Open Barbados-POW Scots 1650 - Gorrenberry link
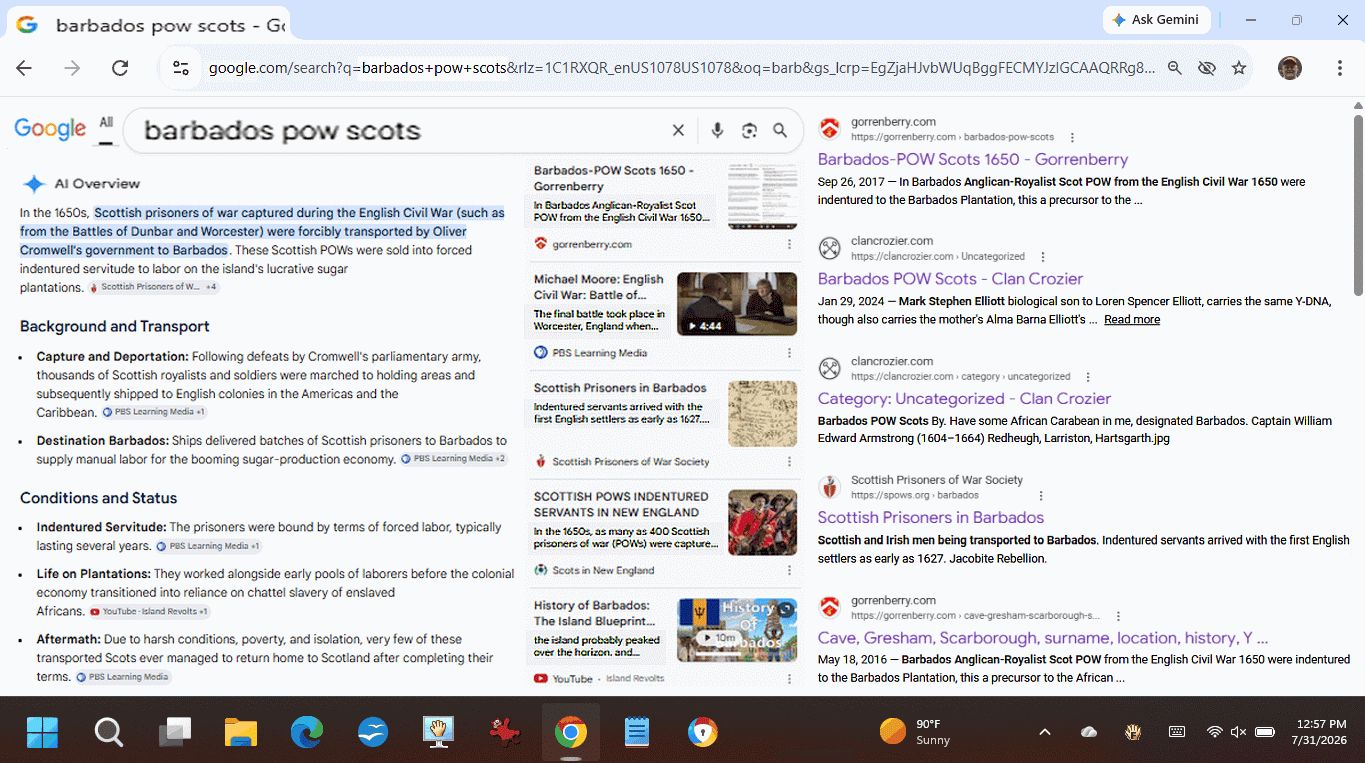This screenshot has height=763, width=1365. click(972, 159)
